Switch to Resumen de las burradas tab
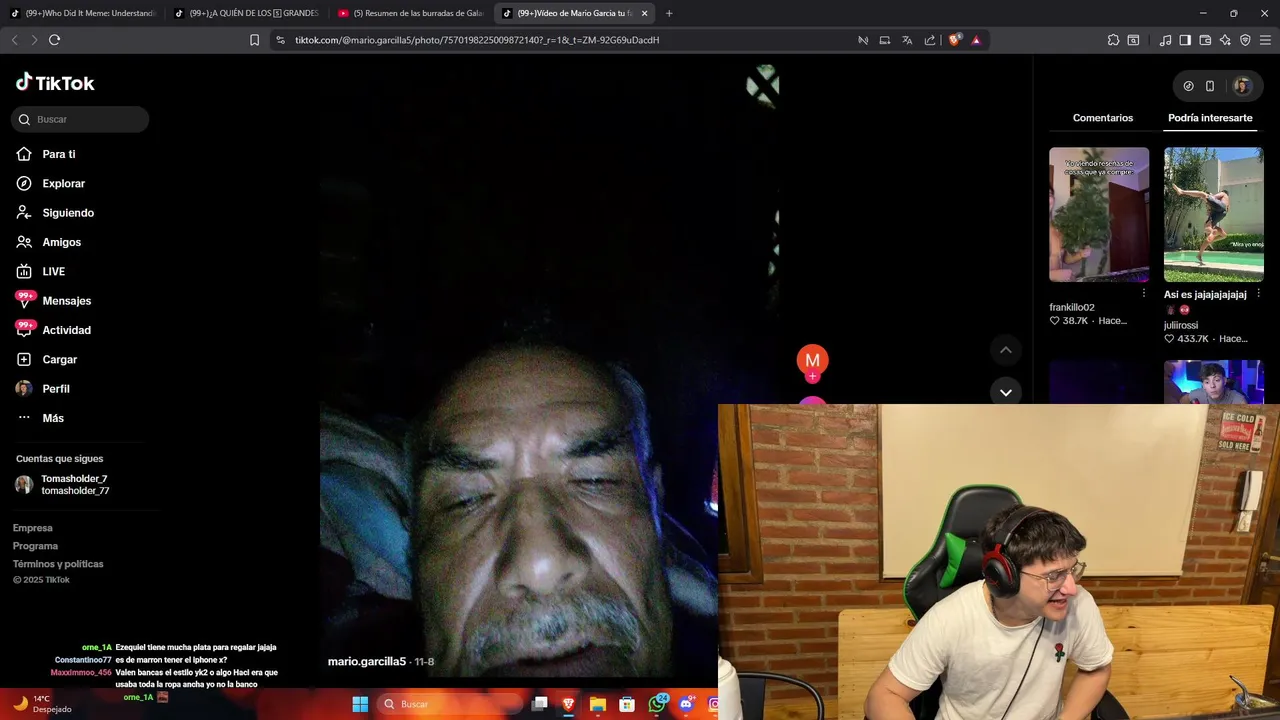Viewport: 1280px width, 720px height. (410, 13)
